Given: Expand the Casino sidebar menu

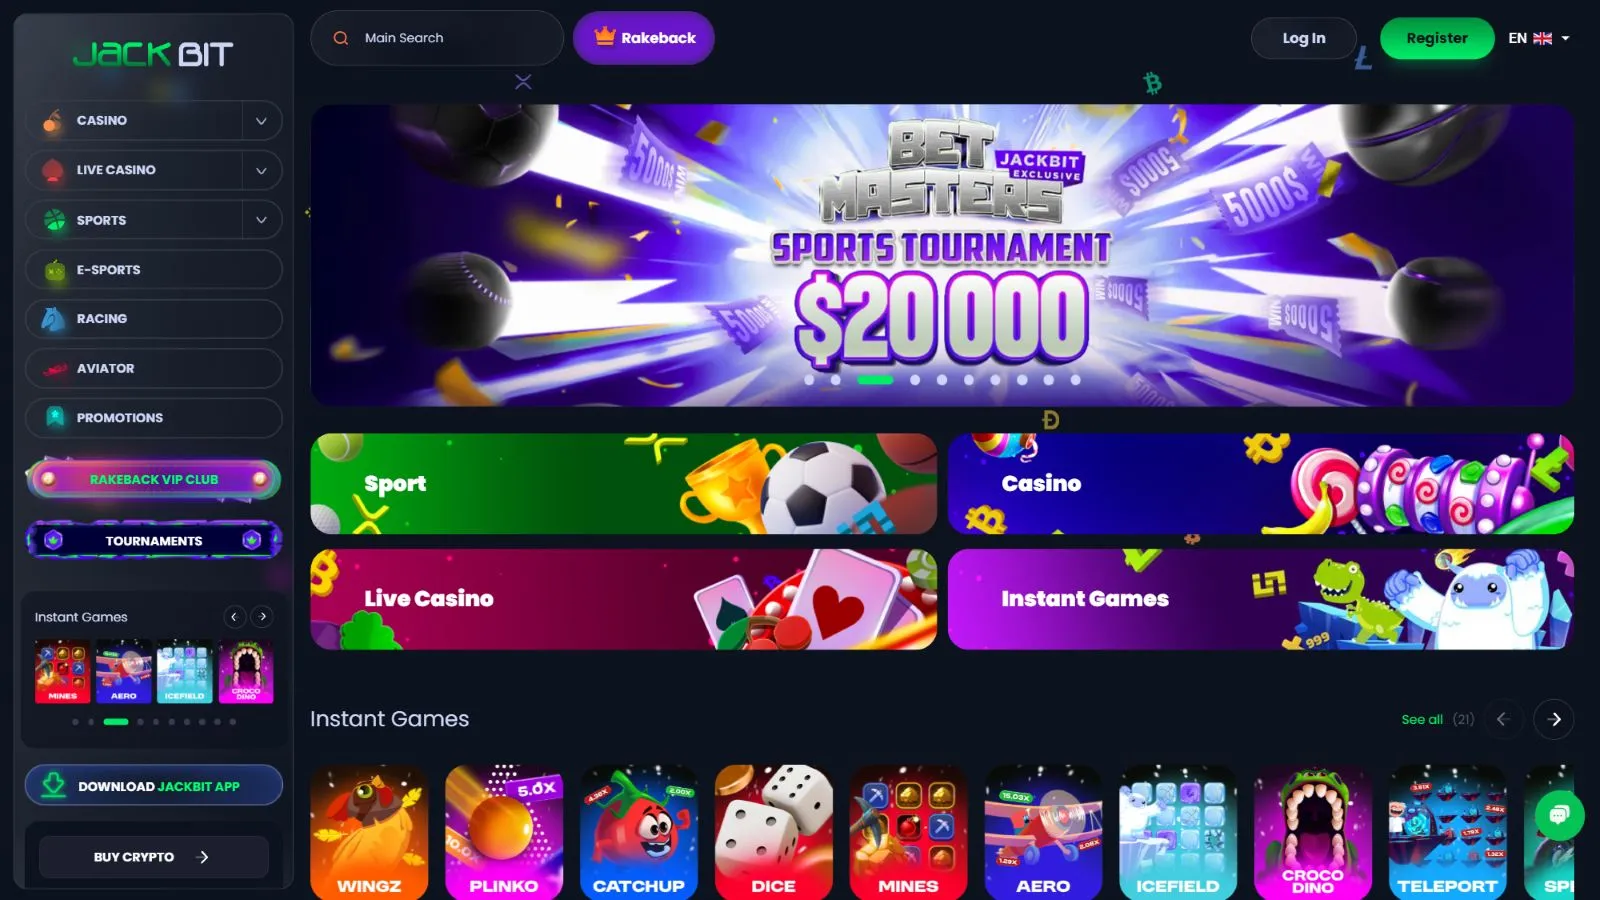Looking at the screenshot, I should click(261, 120).
